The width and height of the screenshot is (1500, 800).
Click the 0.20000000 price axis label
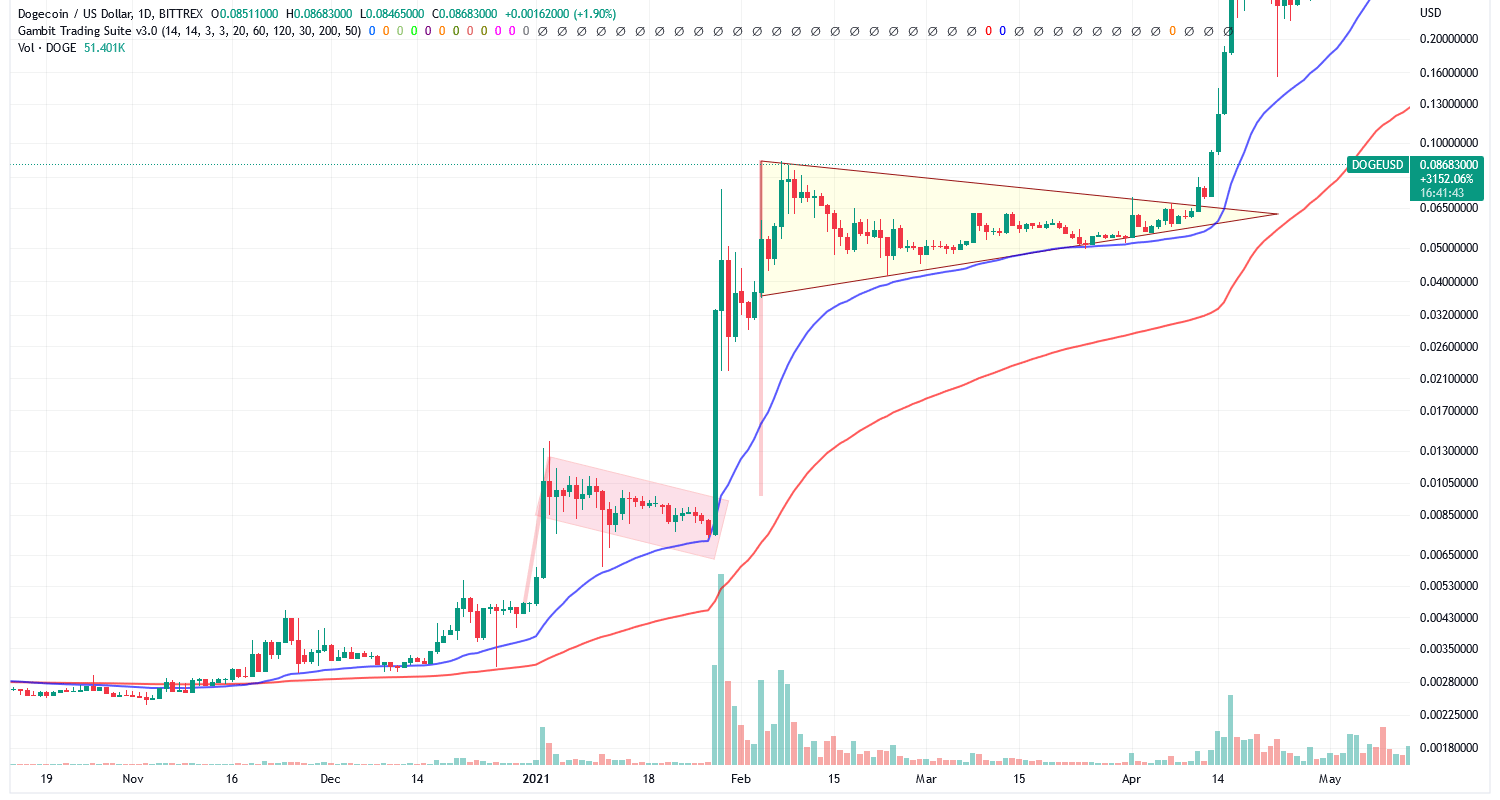tap(1450, 40)
